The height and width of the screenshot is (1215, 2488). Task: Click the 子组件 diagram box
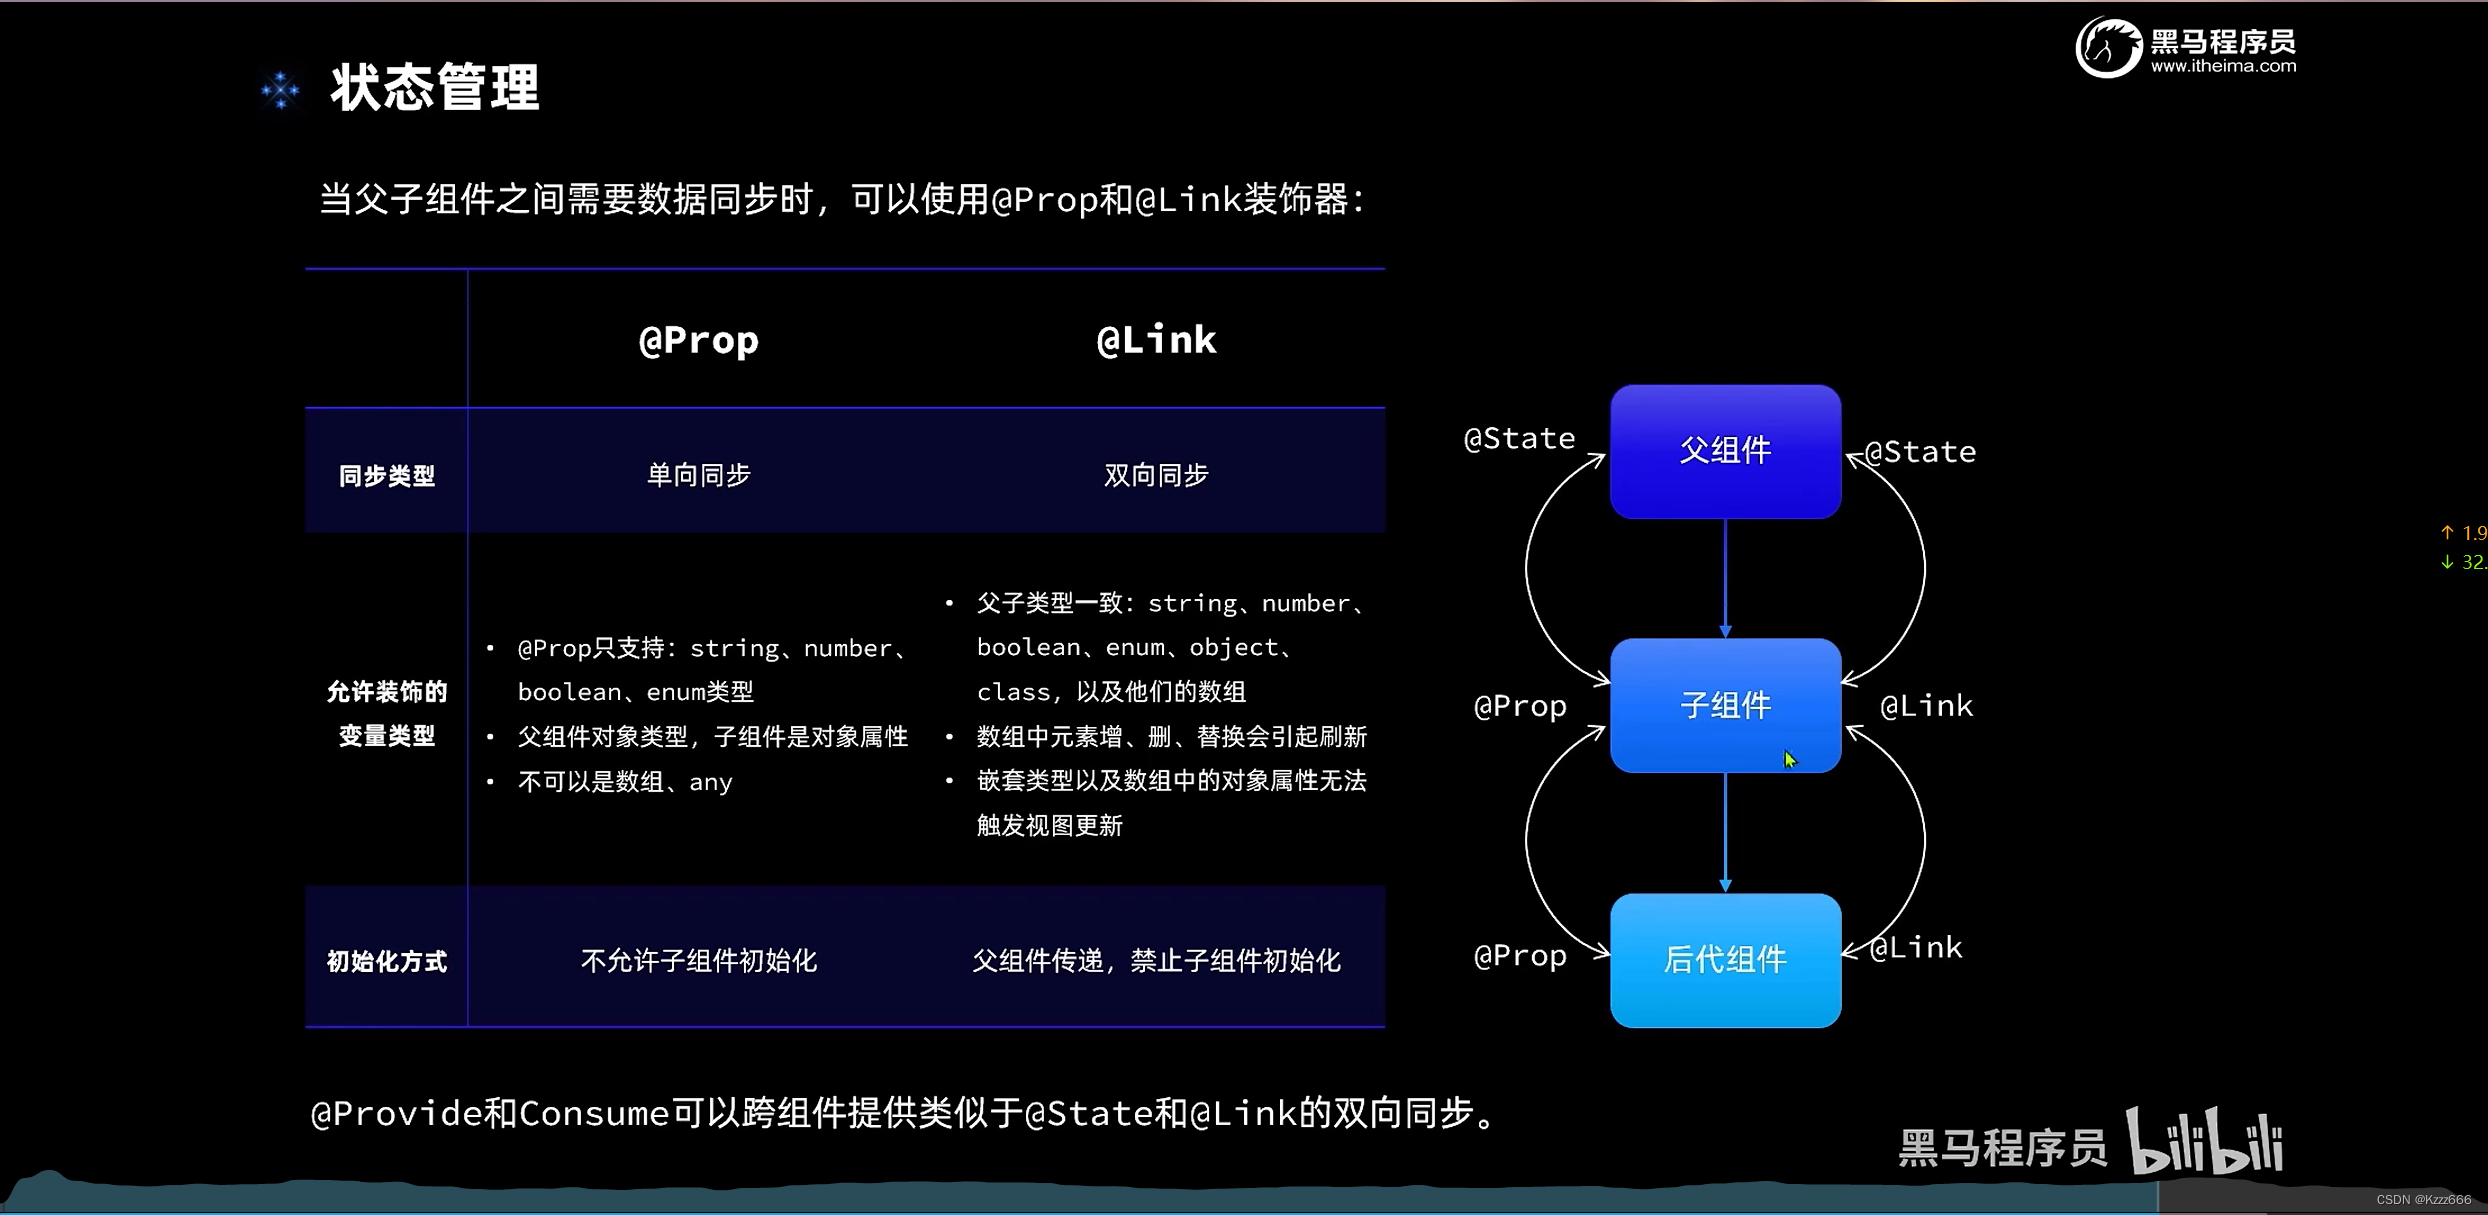point(1725,705)
